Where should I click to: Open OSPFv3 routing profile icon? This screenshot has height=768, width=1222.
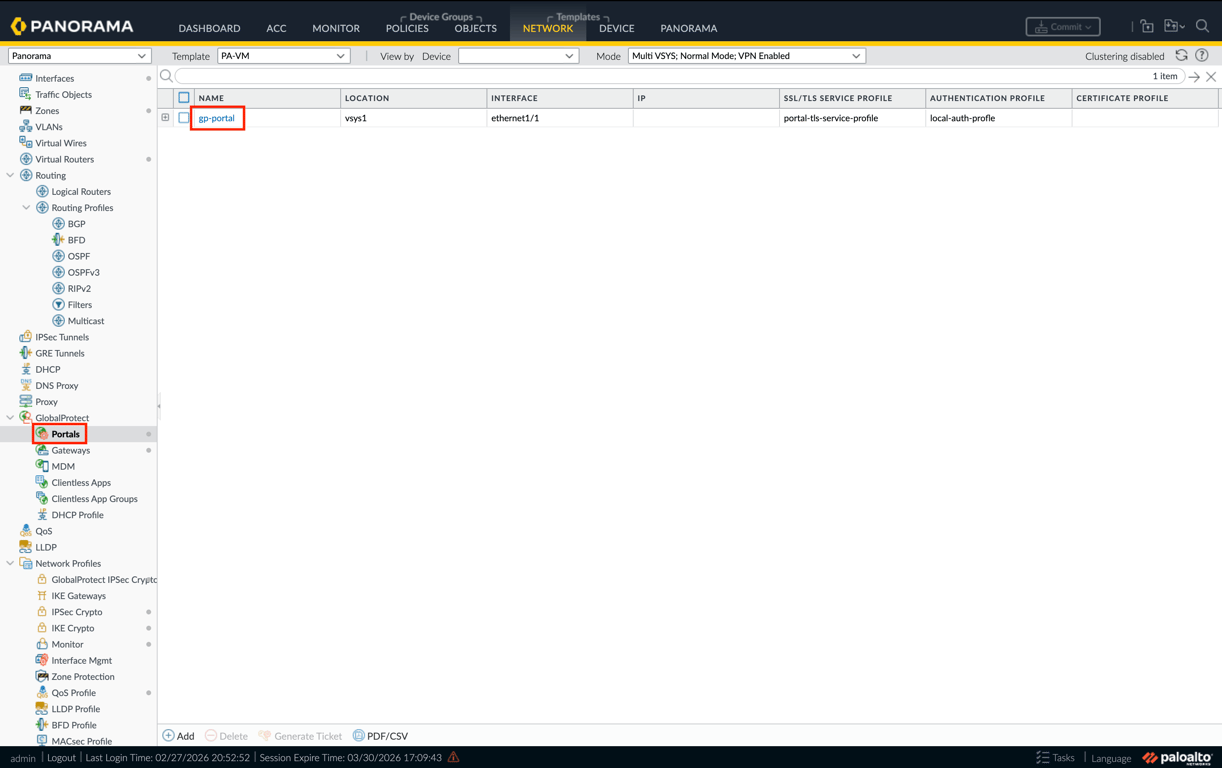click(x=58, y=272)
